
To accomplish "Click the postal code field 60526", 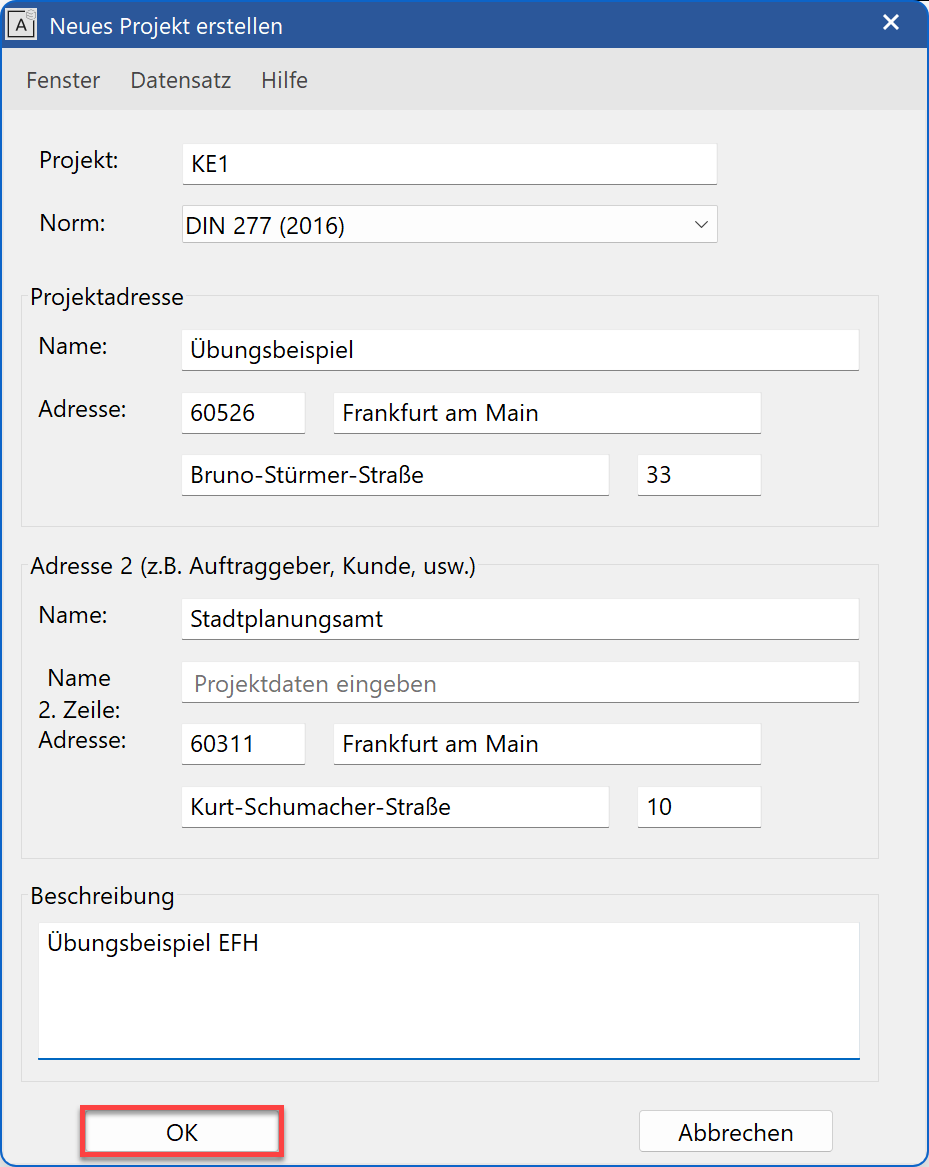I will click(243, 413).
